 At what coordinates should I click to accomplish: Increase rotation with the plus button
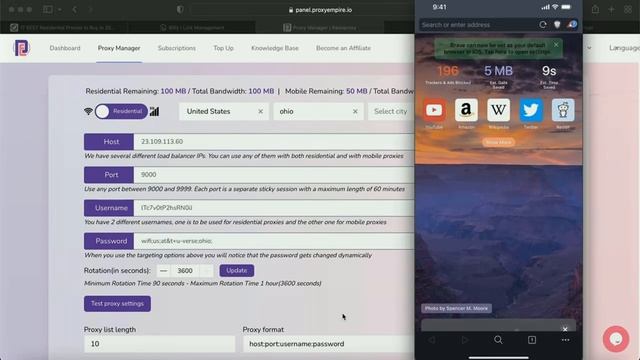207,271
